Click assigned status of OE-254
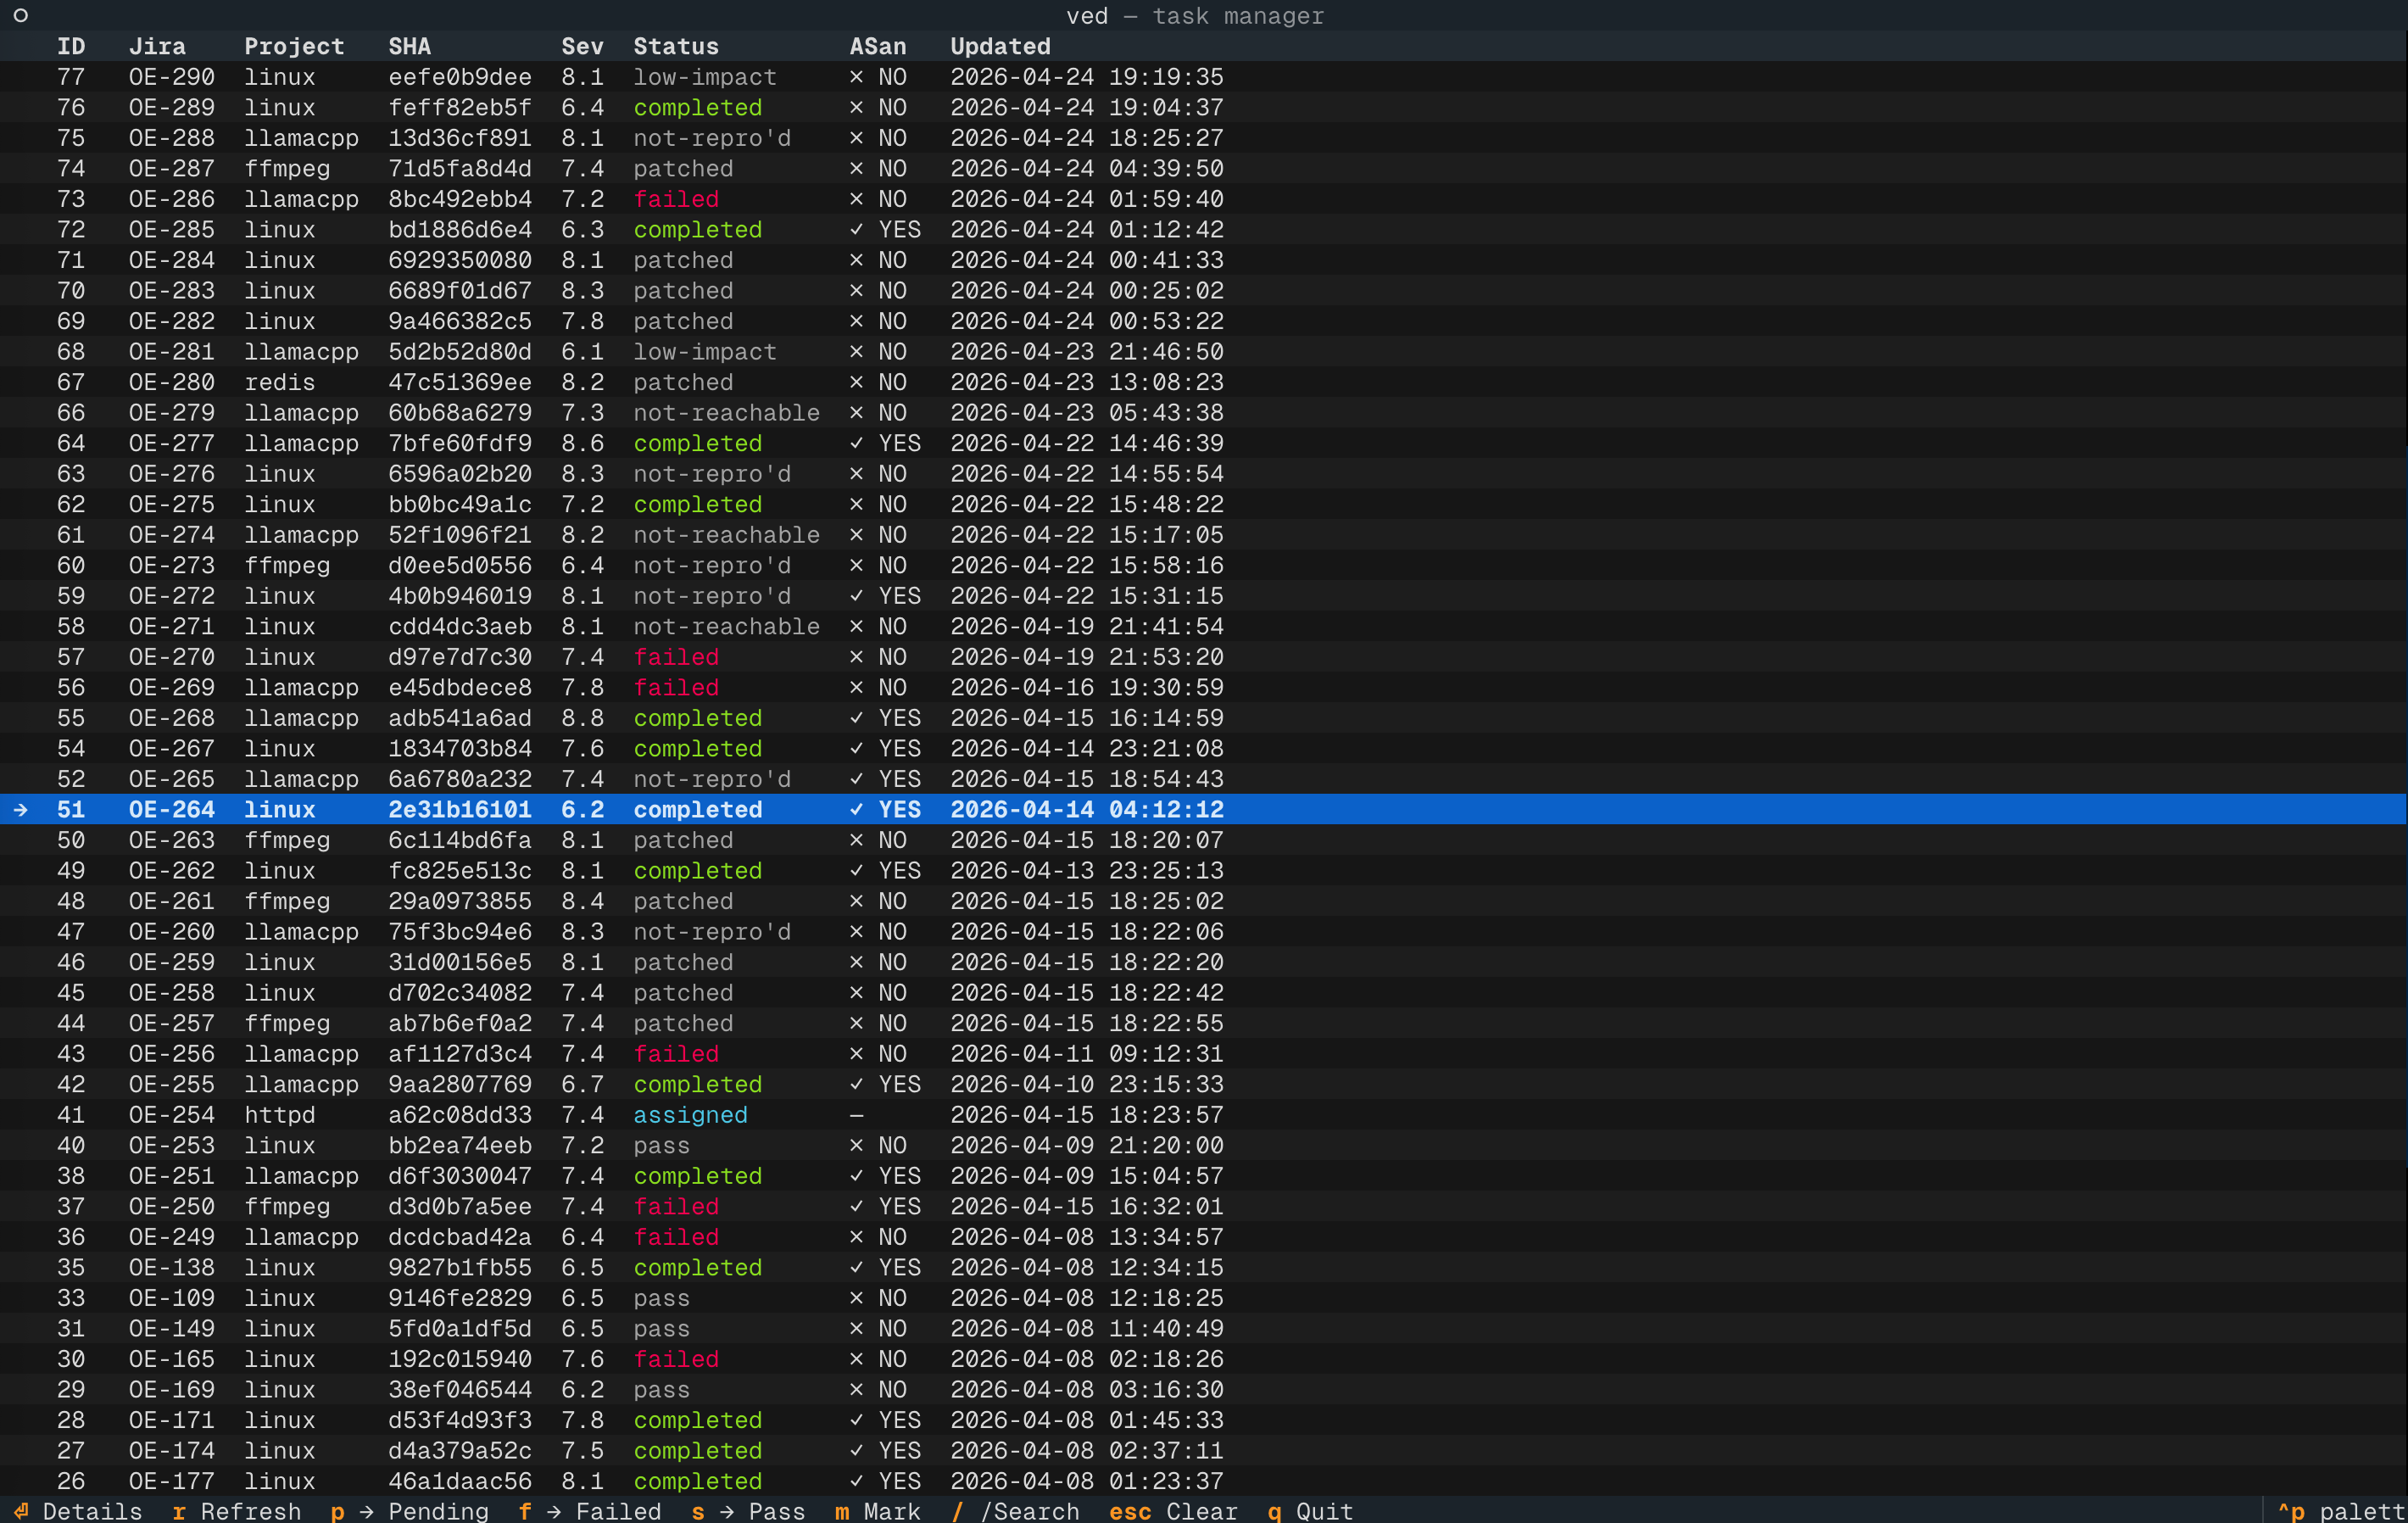Screen dimensions: 2408x1523 (x=690, y=1114)
